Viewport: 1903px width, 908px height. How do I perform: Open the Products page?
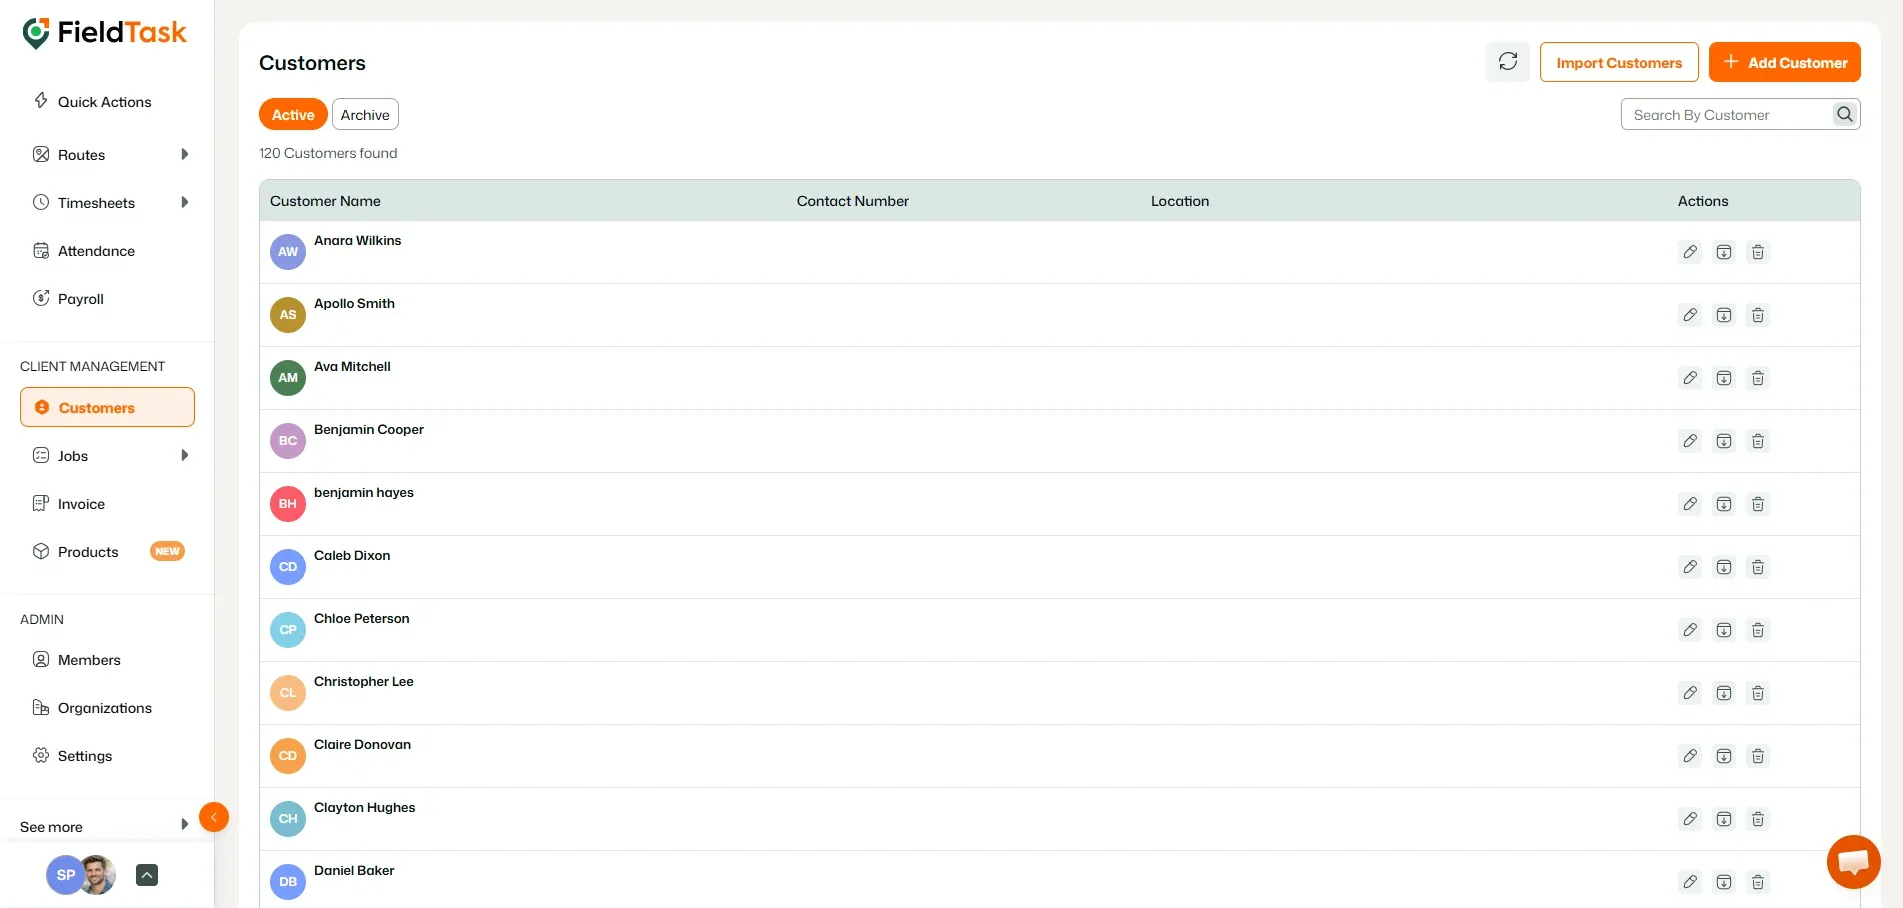[76, 552]
